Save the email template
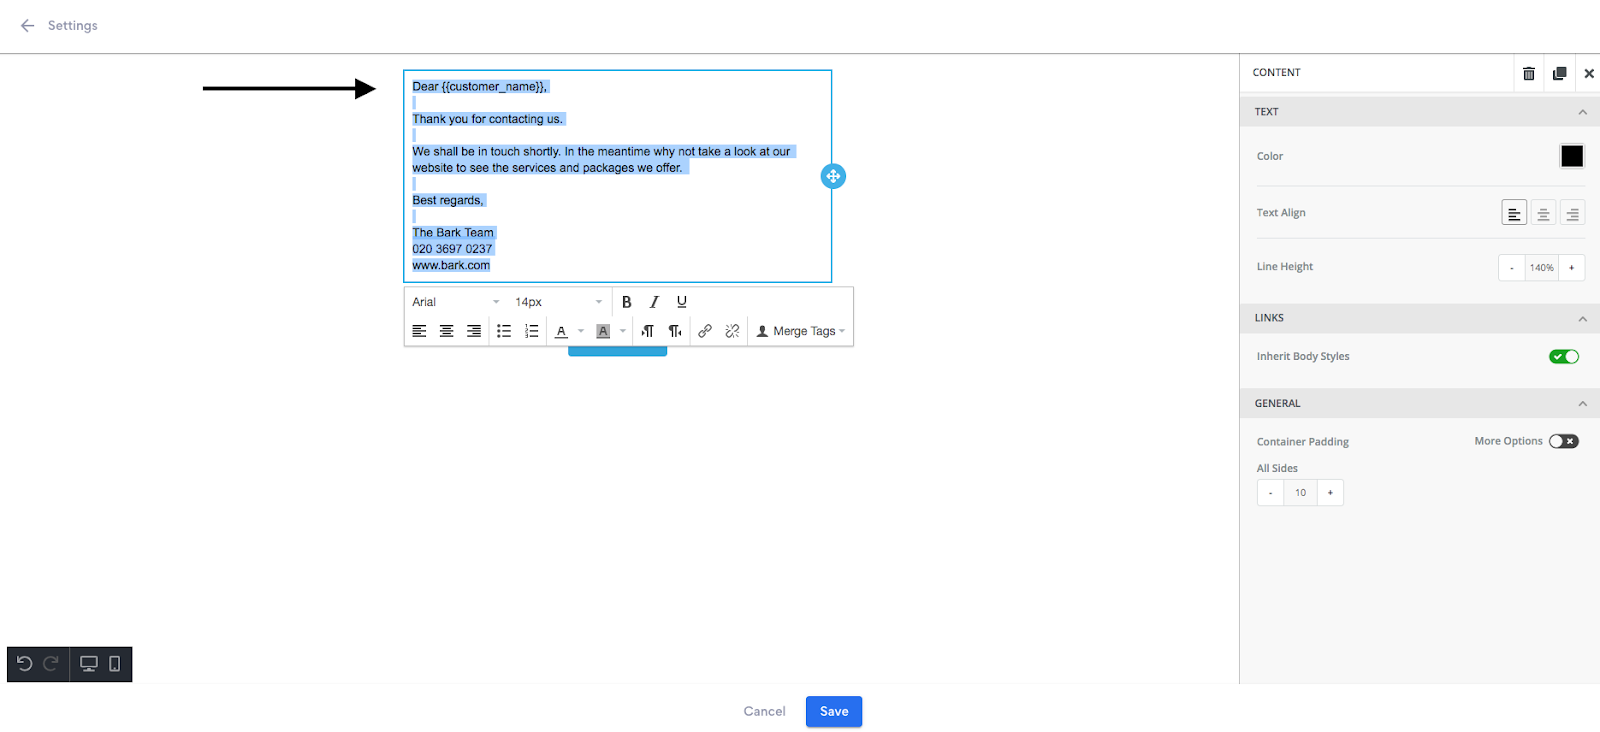 (x=834, y=712)
